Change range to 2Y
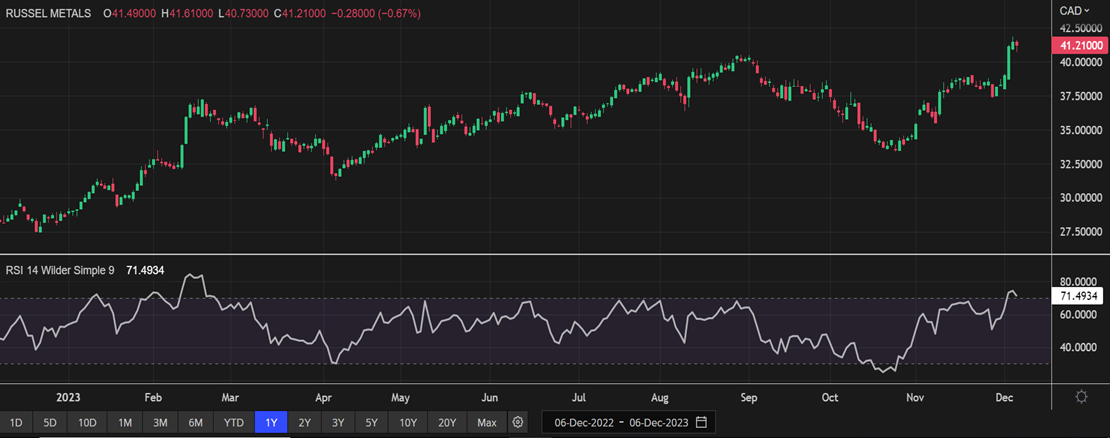Image resolution: width=1110 pixels, height=438 pixels. 305,422
